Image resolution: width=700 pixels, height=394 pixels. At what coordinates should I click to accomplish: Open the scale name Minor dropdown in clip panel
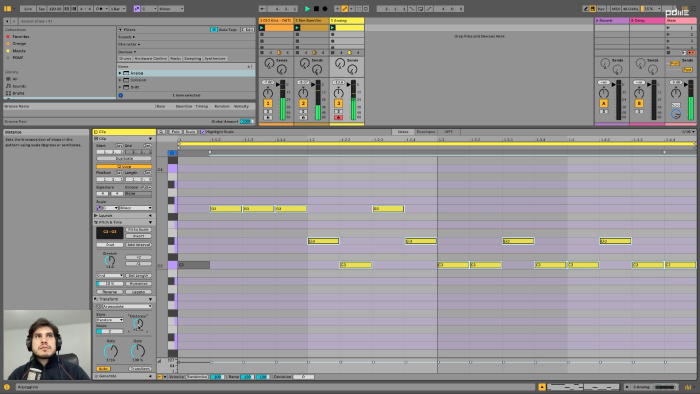(x=136, y=208)
